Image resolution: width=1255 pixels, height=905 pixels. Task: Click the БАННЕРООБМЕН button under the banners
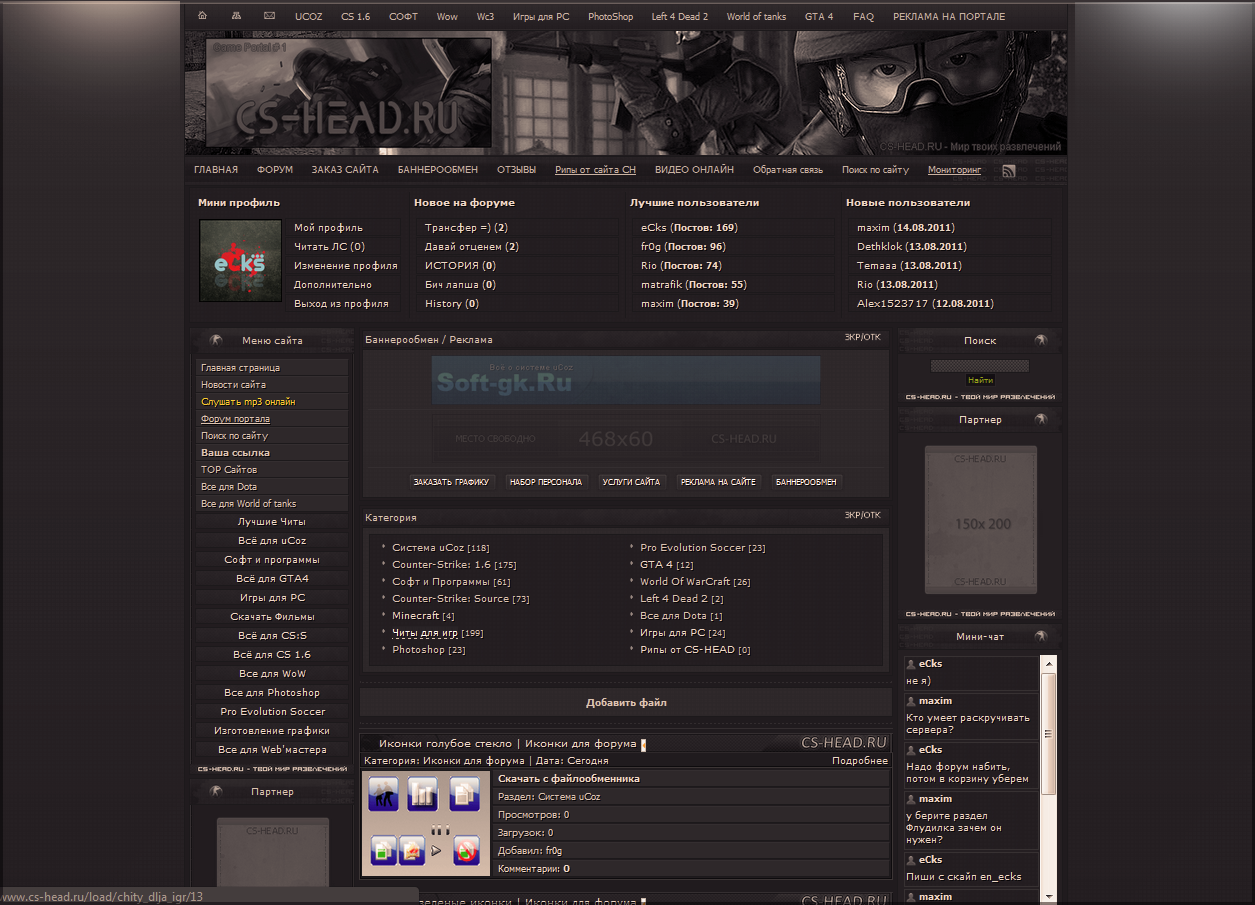[x=806, y=482]
